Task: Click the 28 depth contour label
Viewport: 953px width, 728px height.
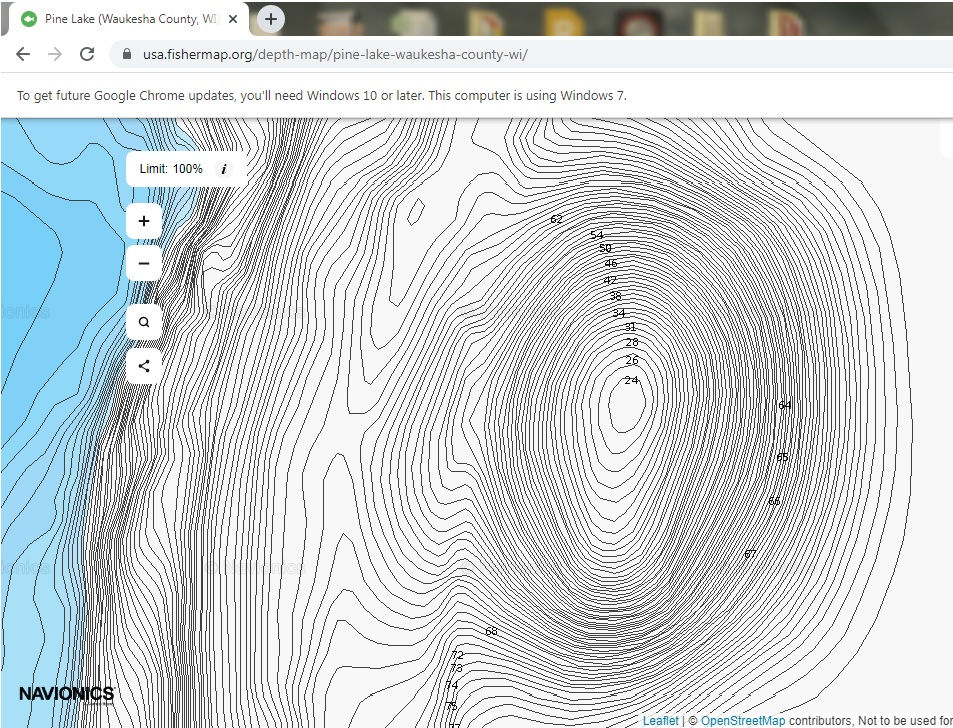Action: pos(632,343)
